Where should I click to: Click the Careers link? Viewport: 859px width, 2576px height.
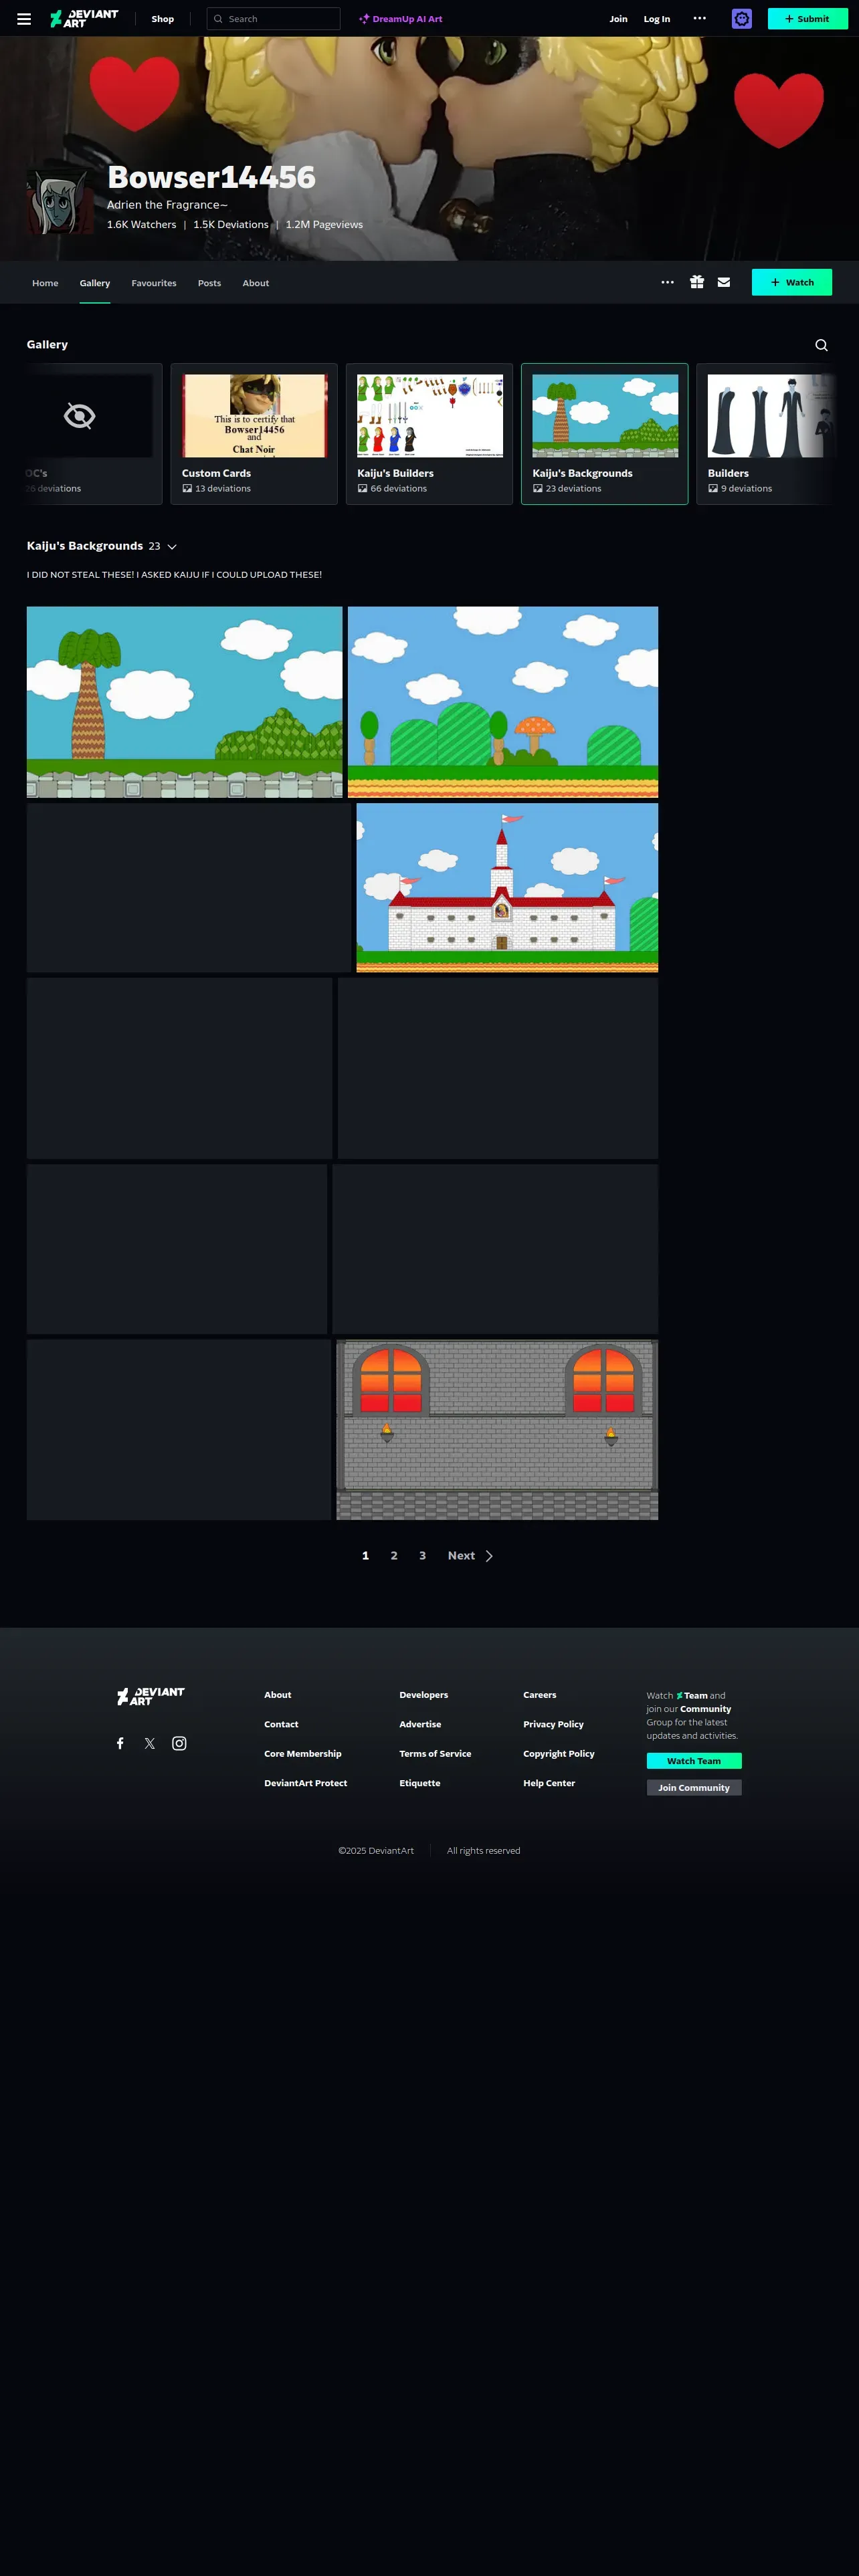click(540, 1695)
